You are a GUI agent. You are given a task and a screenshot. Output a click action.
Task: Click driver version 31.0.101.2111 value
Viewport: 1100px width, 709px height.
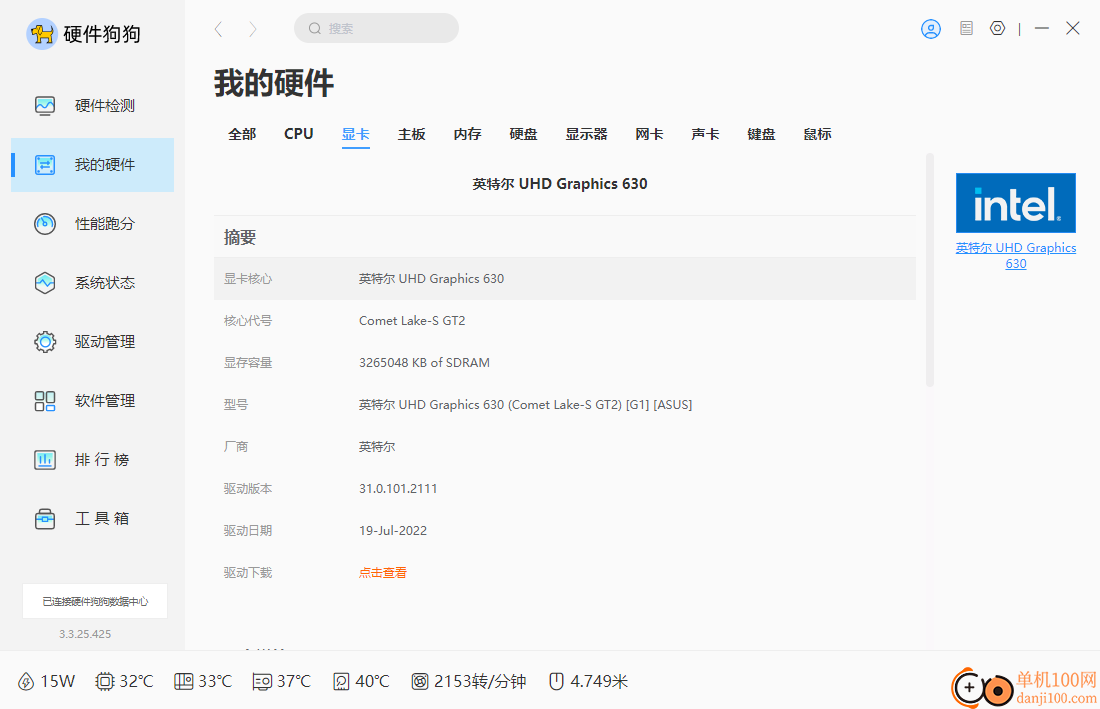[398, 489]
